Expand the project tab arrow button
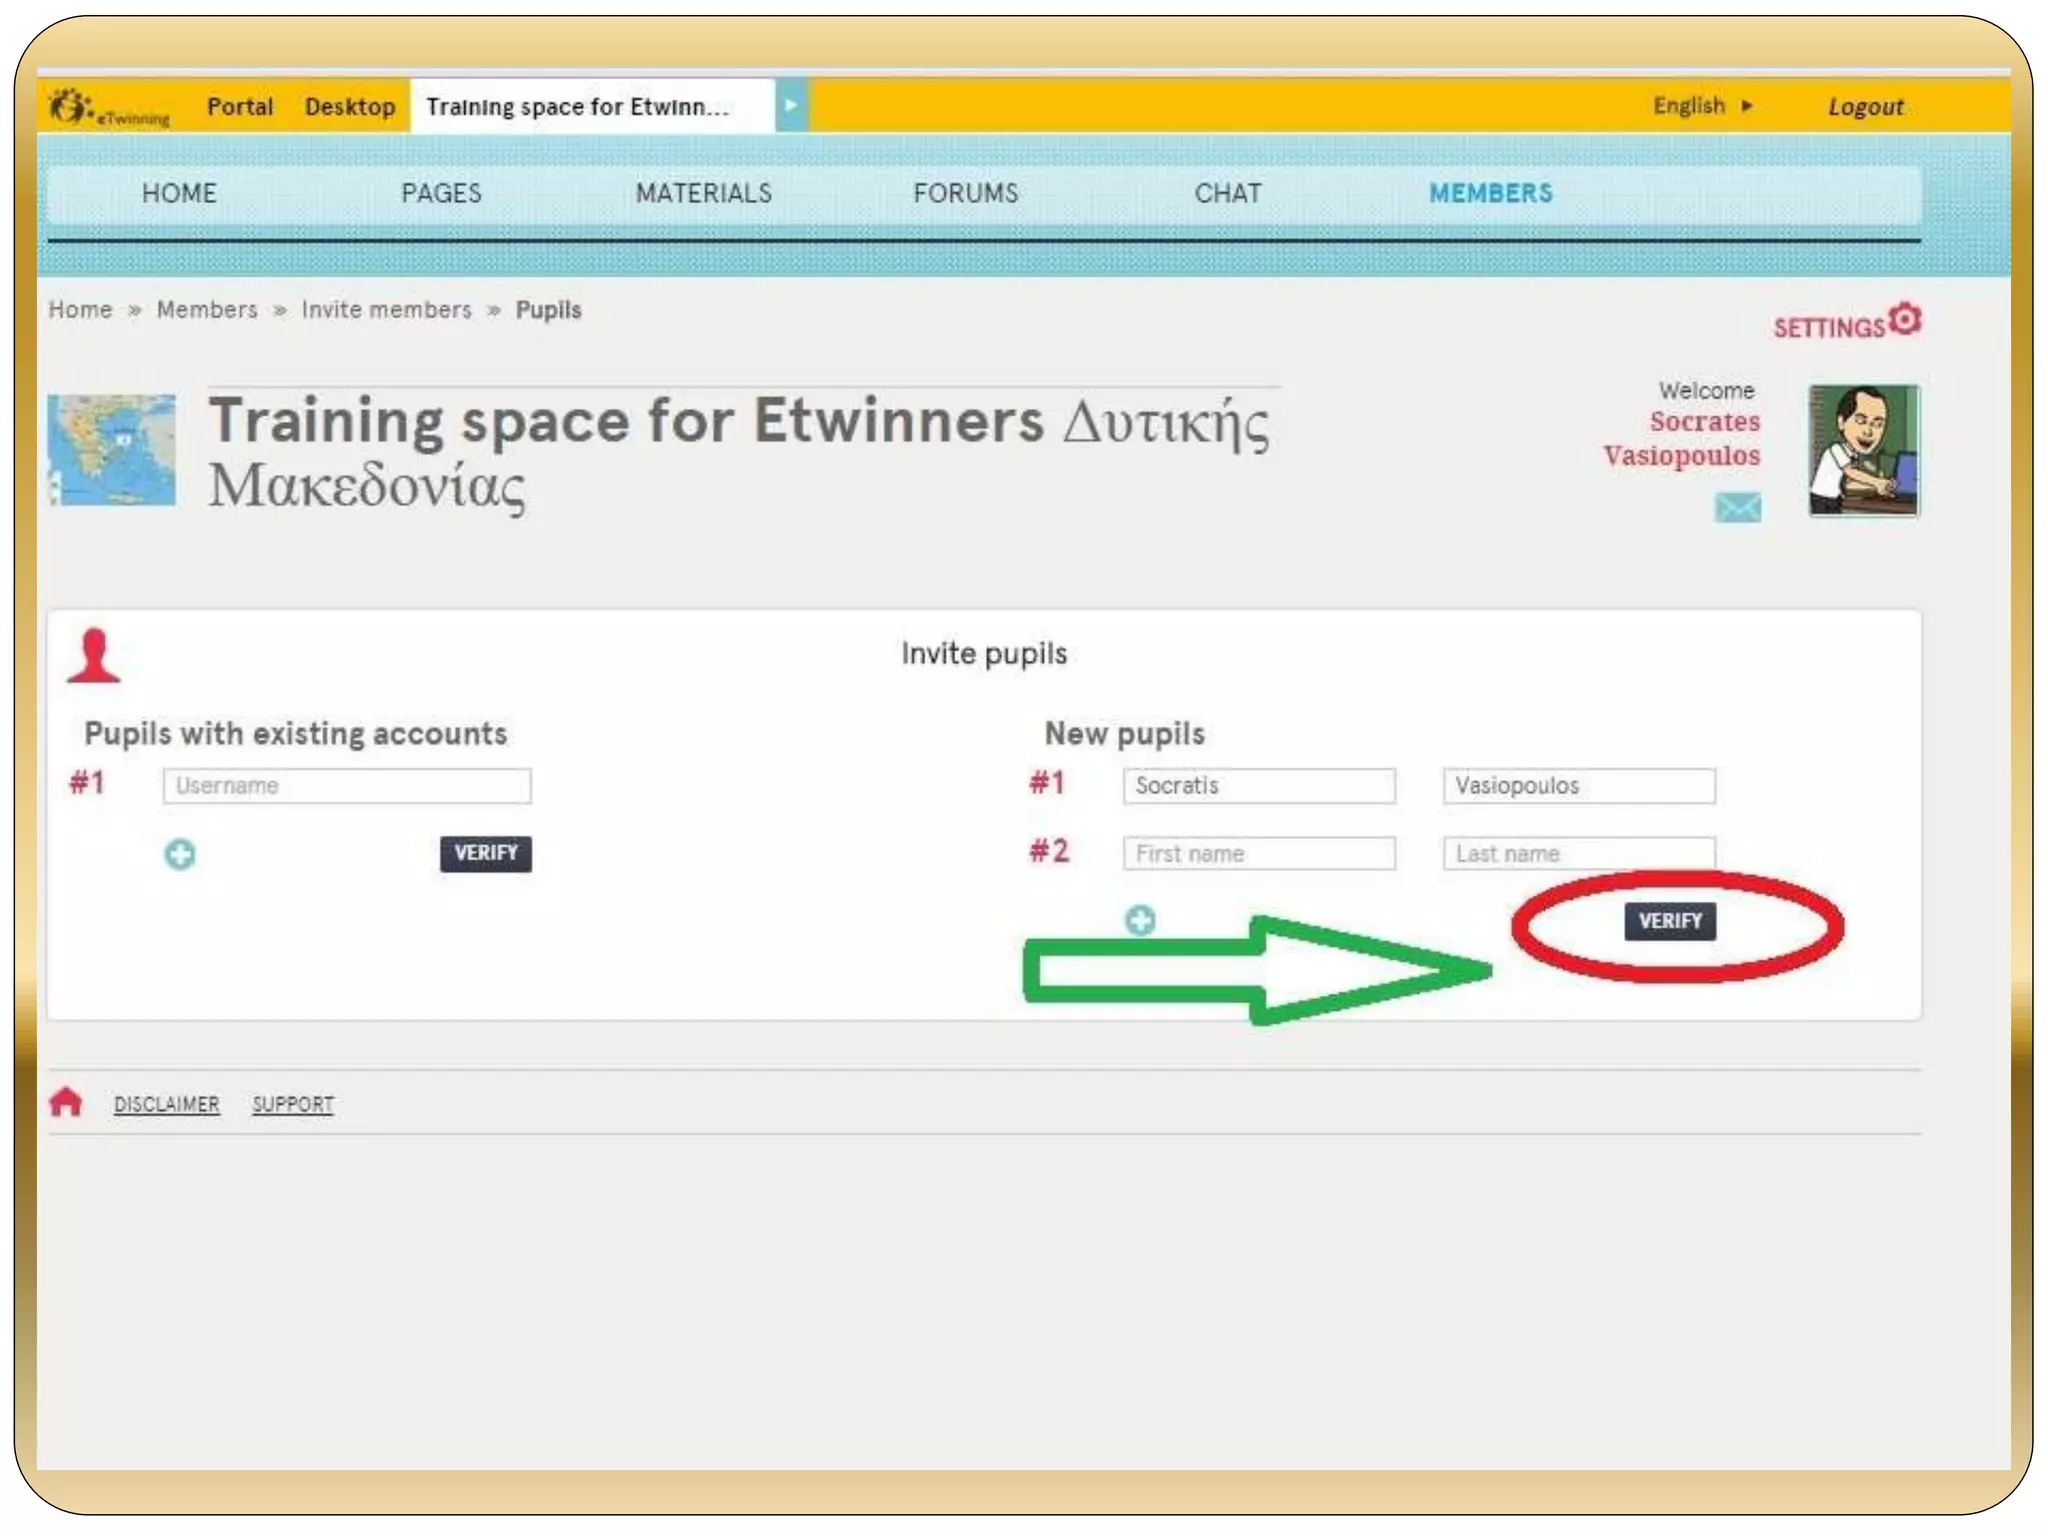The width and height of the screenshot is (2048, 1536). point(790,106)
